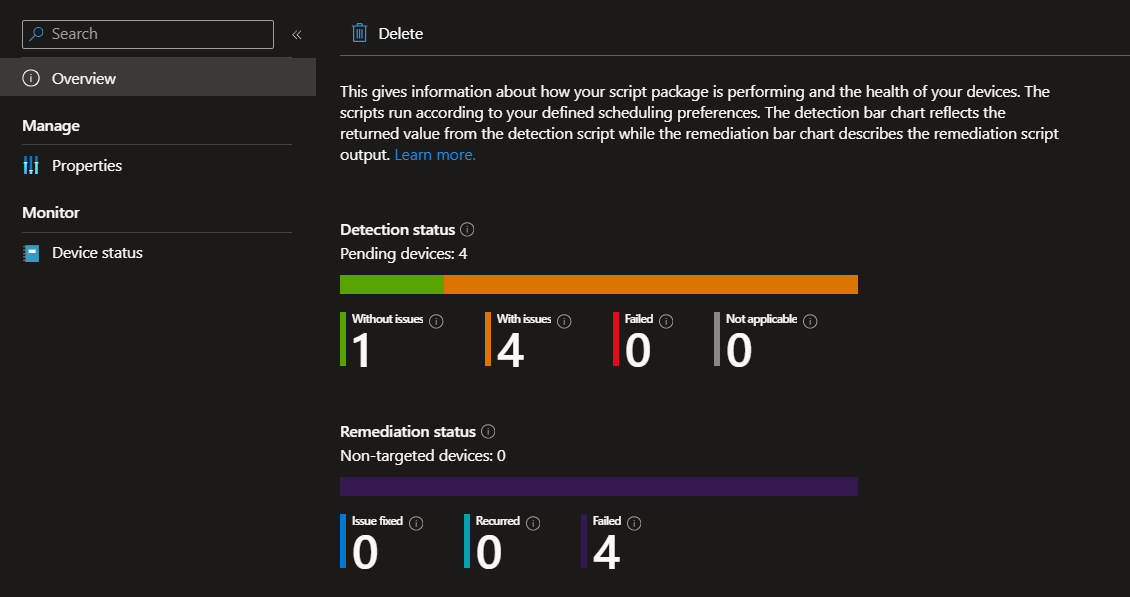Click the green detection bar segment

tap(391, 284)
